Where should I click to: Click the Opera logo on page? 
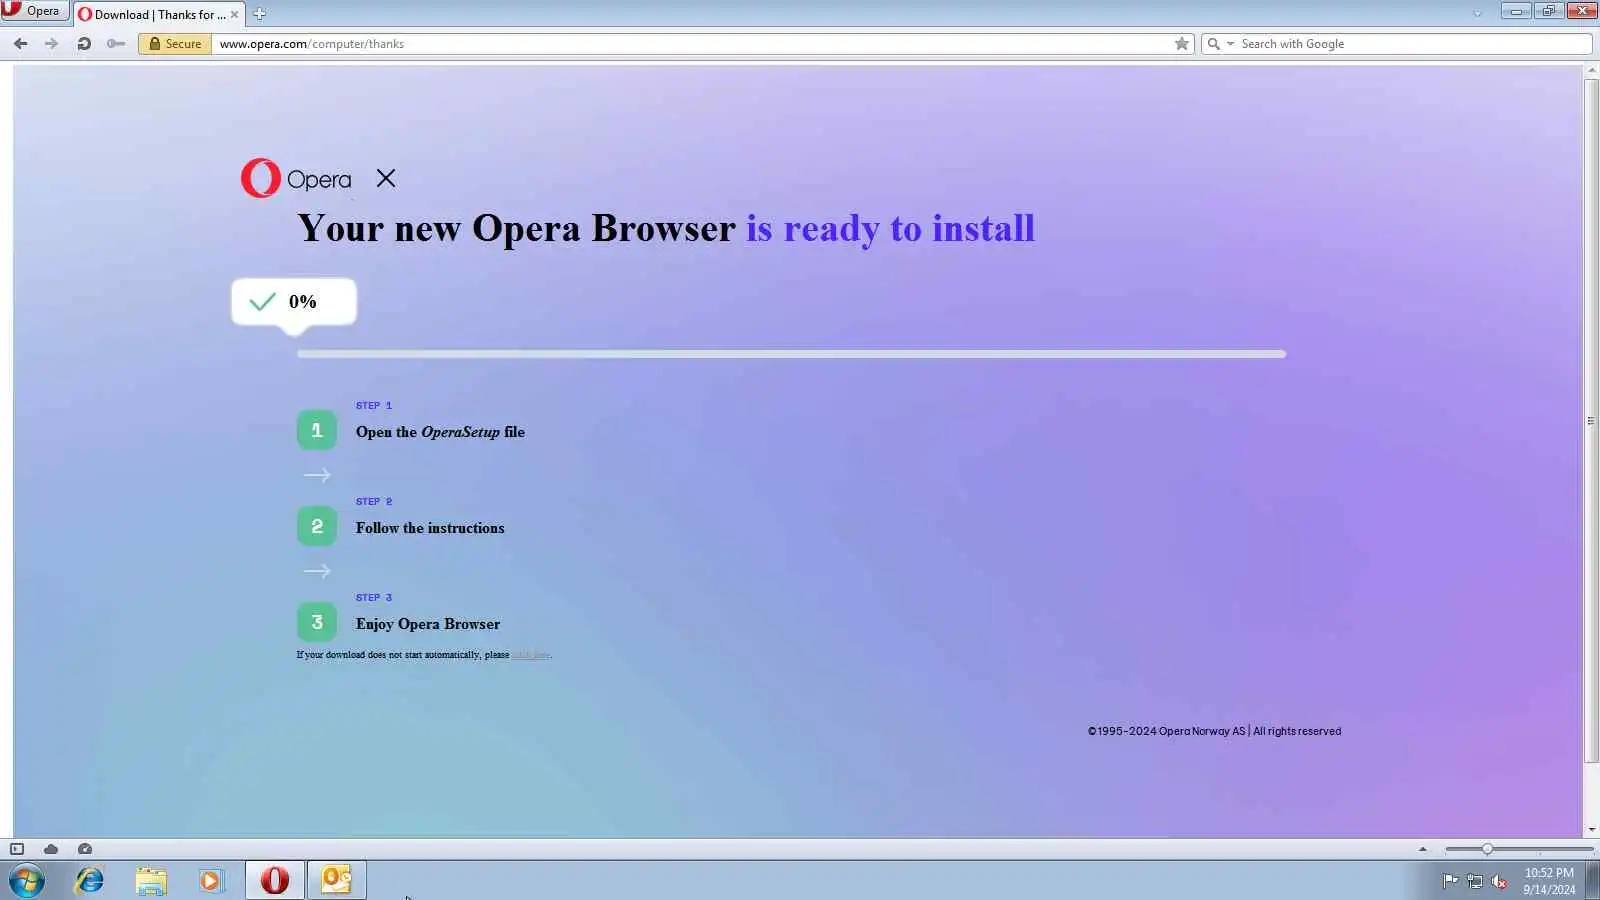(x=296, y=178)
